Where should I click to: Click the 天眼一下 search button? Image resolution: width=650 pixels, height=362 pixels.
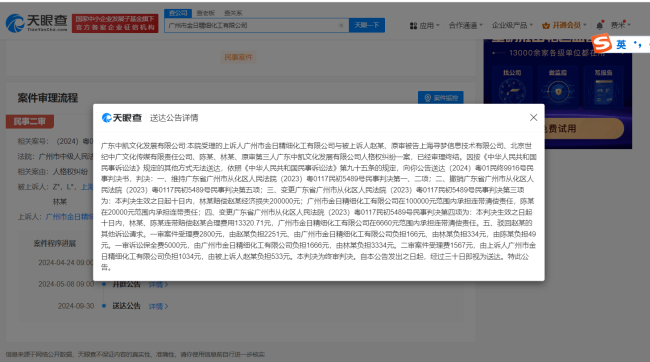tap(366, 25)
